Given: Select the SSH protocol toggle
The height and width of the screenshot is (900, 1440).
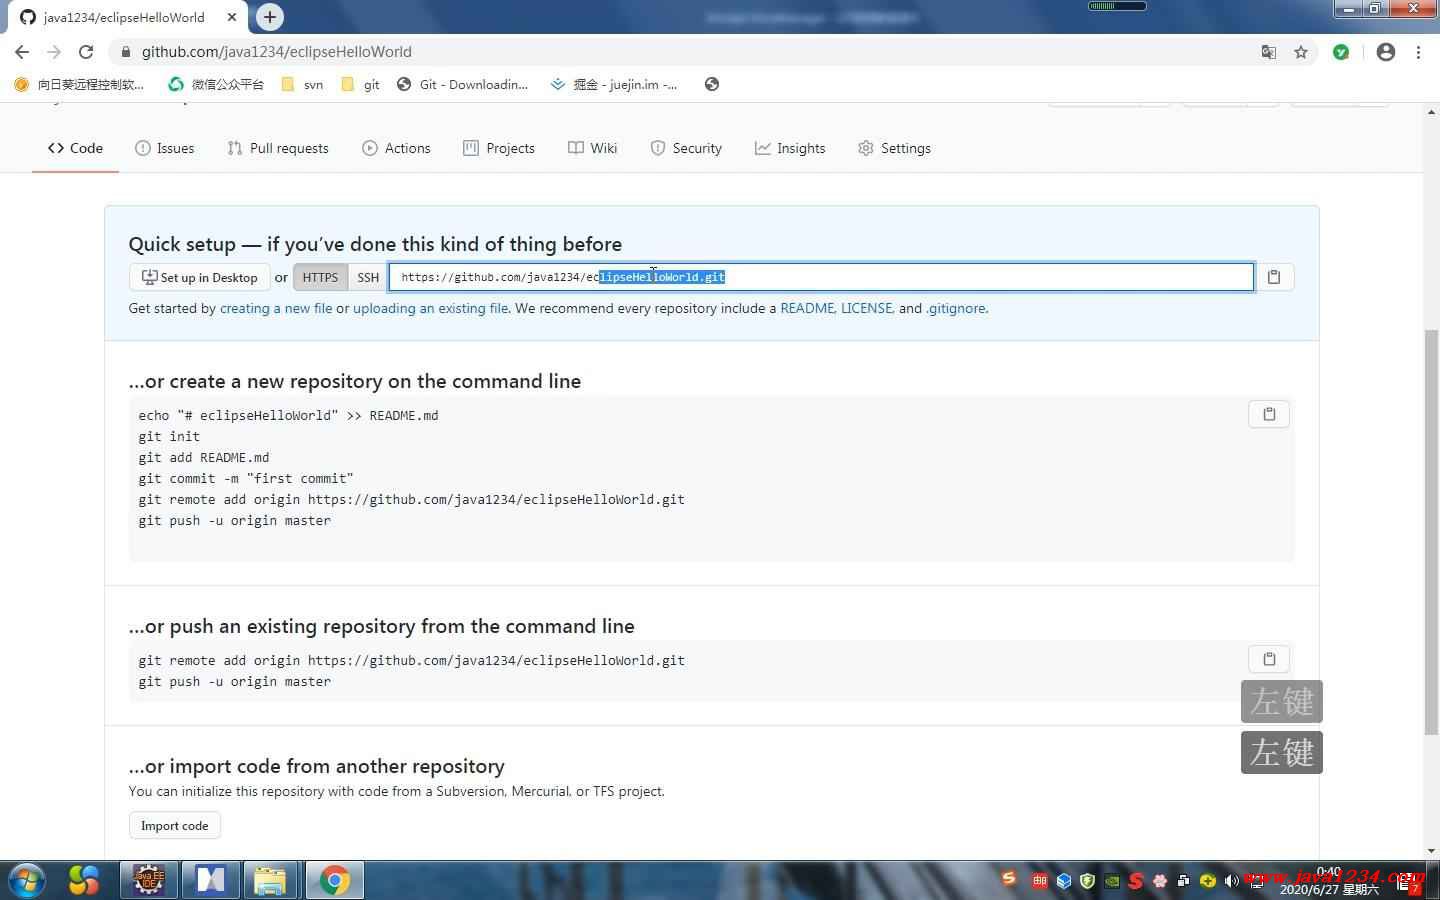Looking at the screenshot, I should [x=368, y=277].
